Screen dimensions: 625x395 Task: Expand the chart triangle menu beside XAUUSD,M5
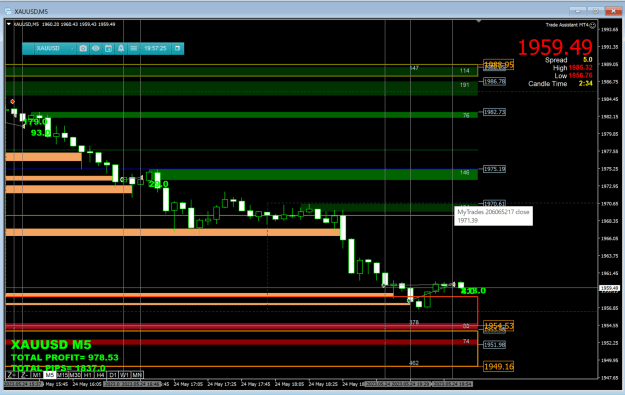[x=9, y=24]
